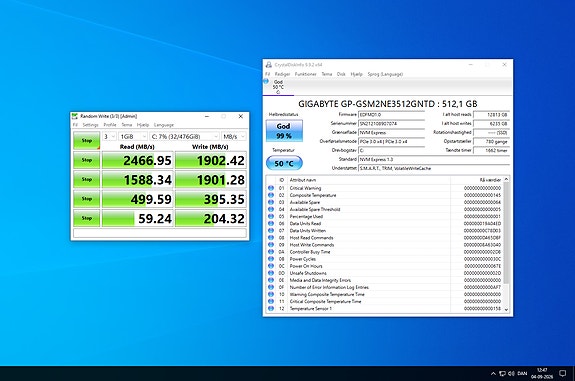Open the Tema menu in CrystalDiskInfo

click(327, 74)
